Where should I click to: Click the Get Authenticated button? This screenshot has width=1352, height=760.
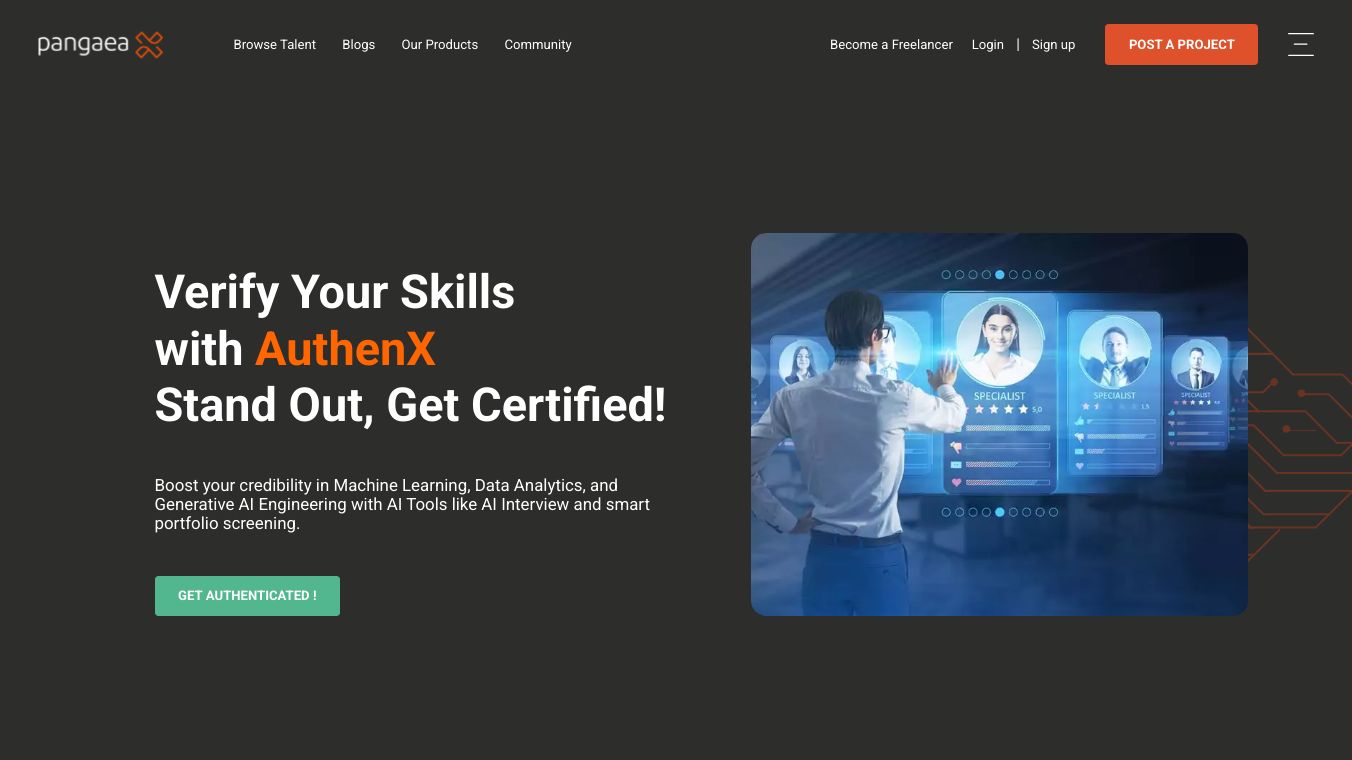coord(247,596)
